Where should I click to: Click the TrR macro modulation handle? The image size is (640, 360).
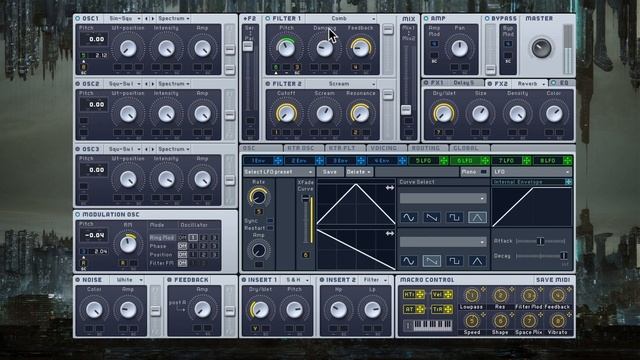[448, 309]
